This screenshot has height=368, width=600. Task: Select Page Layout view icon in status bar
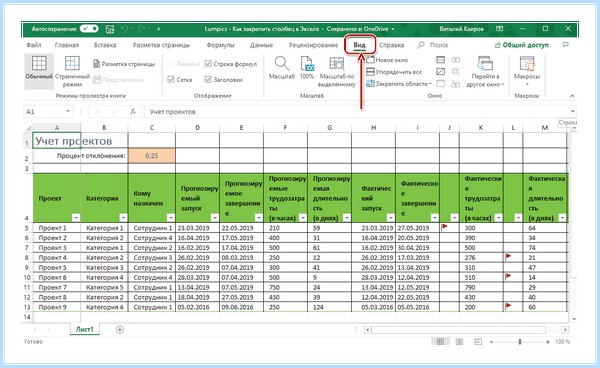[459, 342]
